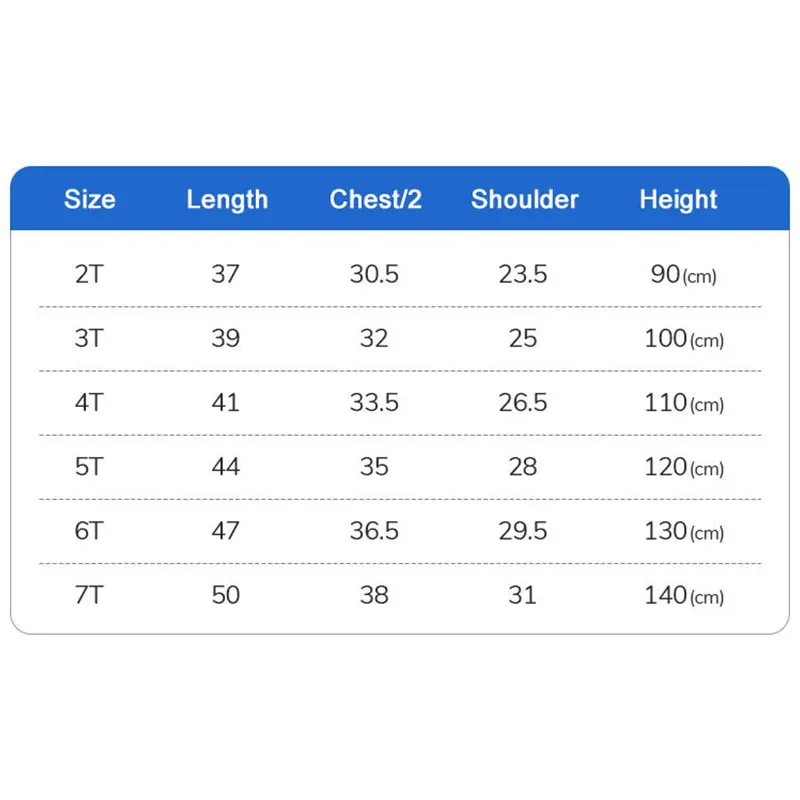Select the chest value 30.5
Image resolution: width=800 pixels, height=800 pixels.
pyautogui.click(x=374, y=274)
